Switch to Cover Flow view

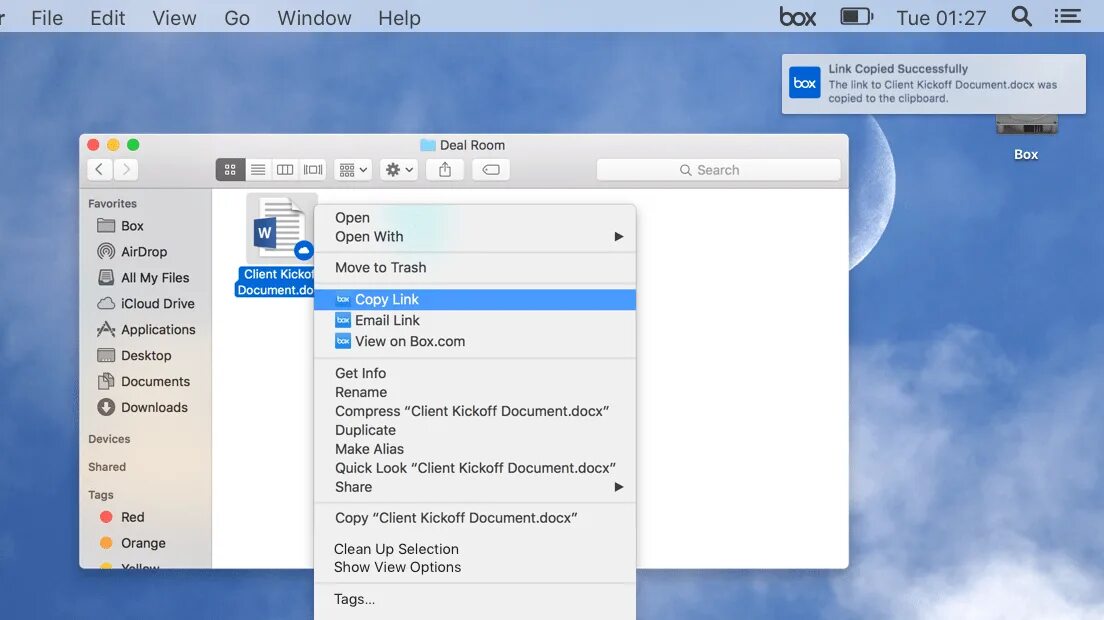pos(313,170)
